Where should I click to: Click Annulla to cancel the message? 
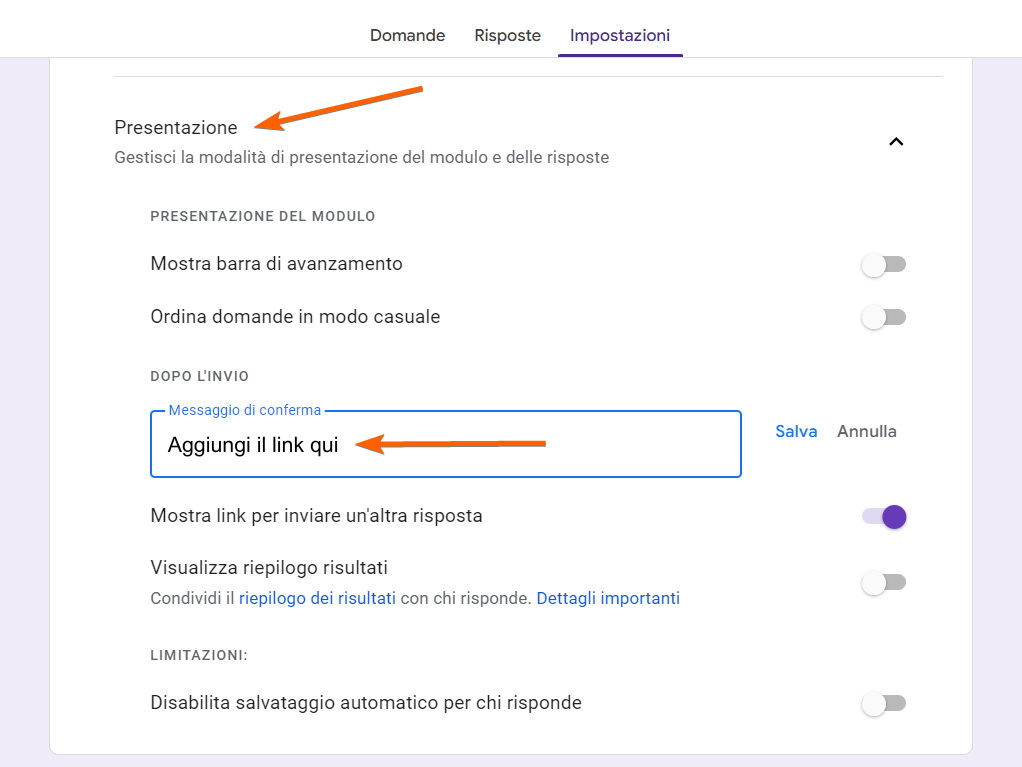pyautogui.click(x=867, y=432)
